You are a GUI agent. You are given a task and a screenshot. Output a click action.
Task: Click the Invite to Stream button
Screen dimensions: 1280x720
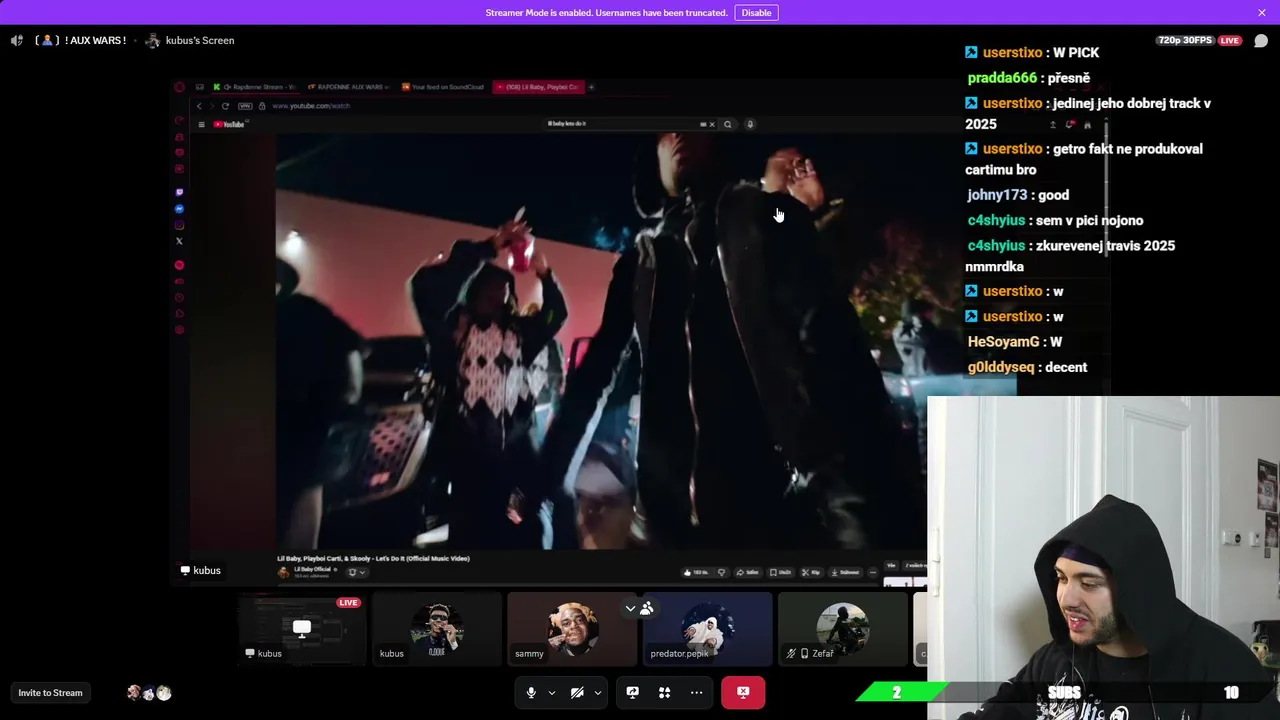click(x=50, y=692)
